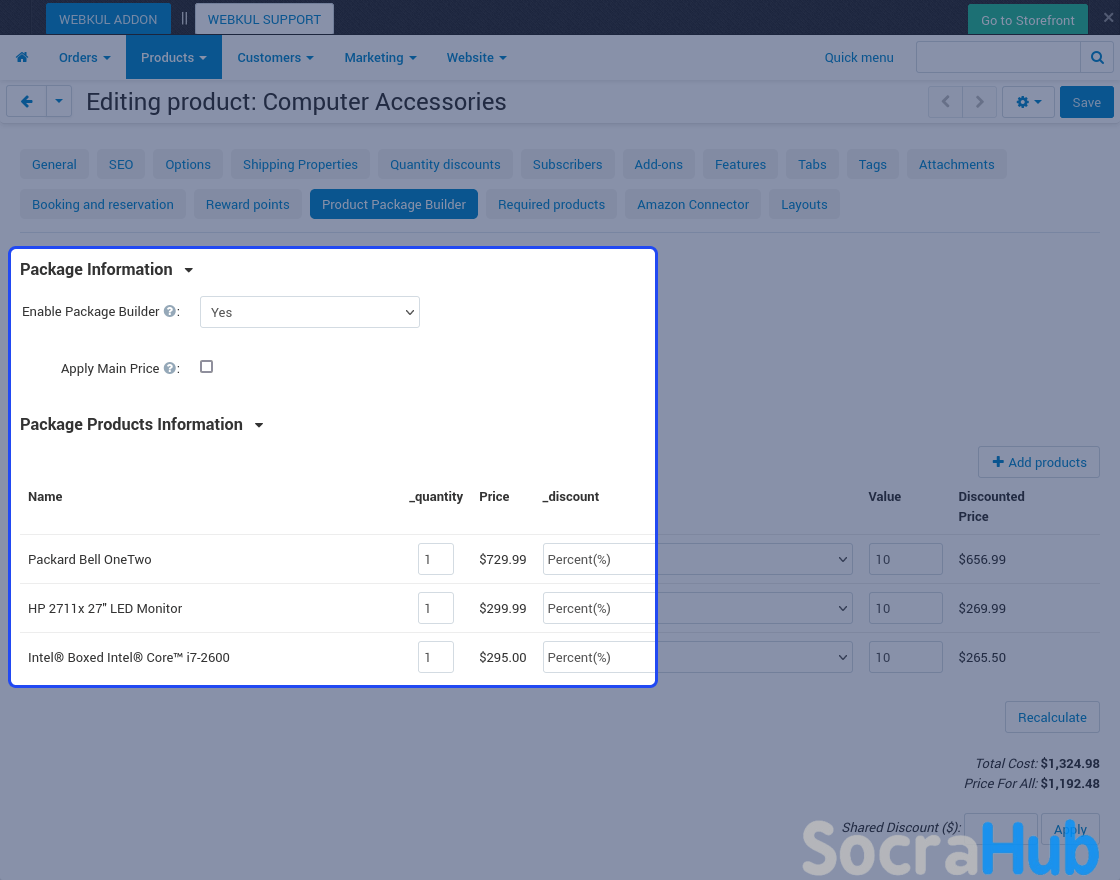Open the Customers menu

(275, 57)
